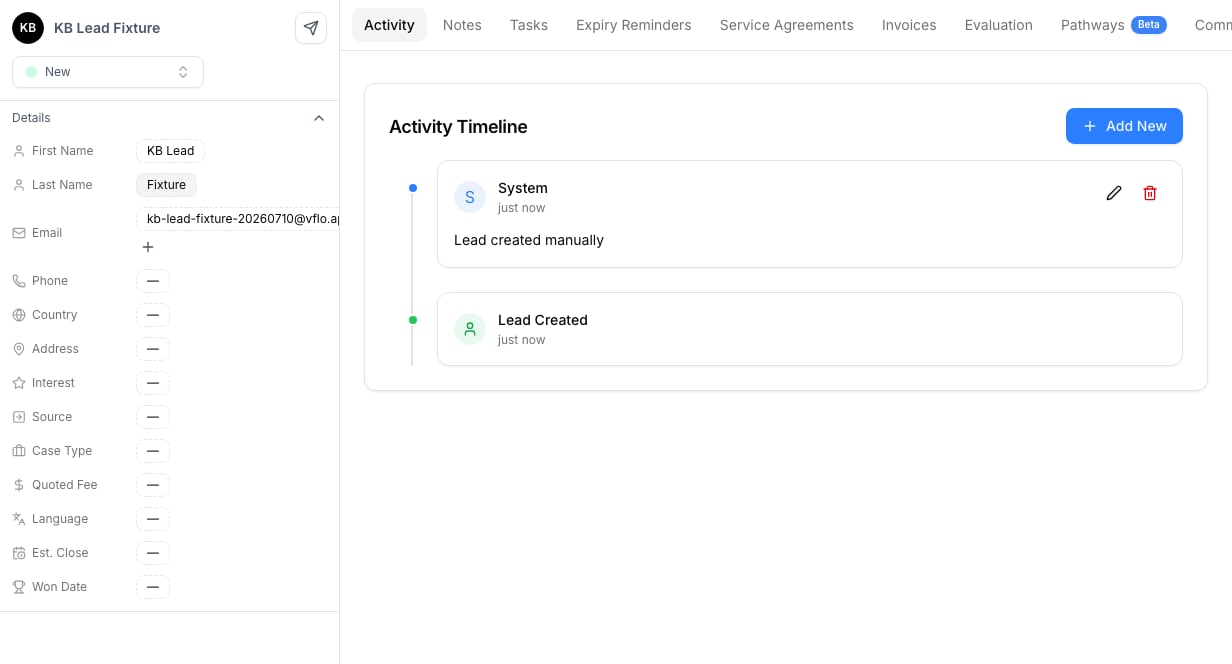Collapse the Details section chevron
This screenshot has width=1232, height=664.
point(319,118)
